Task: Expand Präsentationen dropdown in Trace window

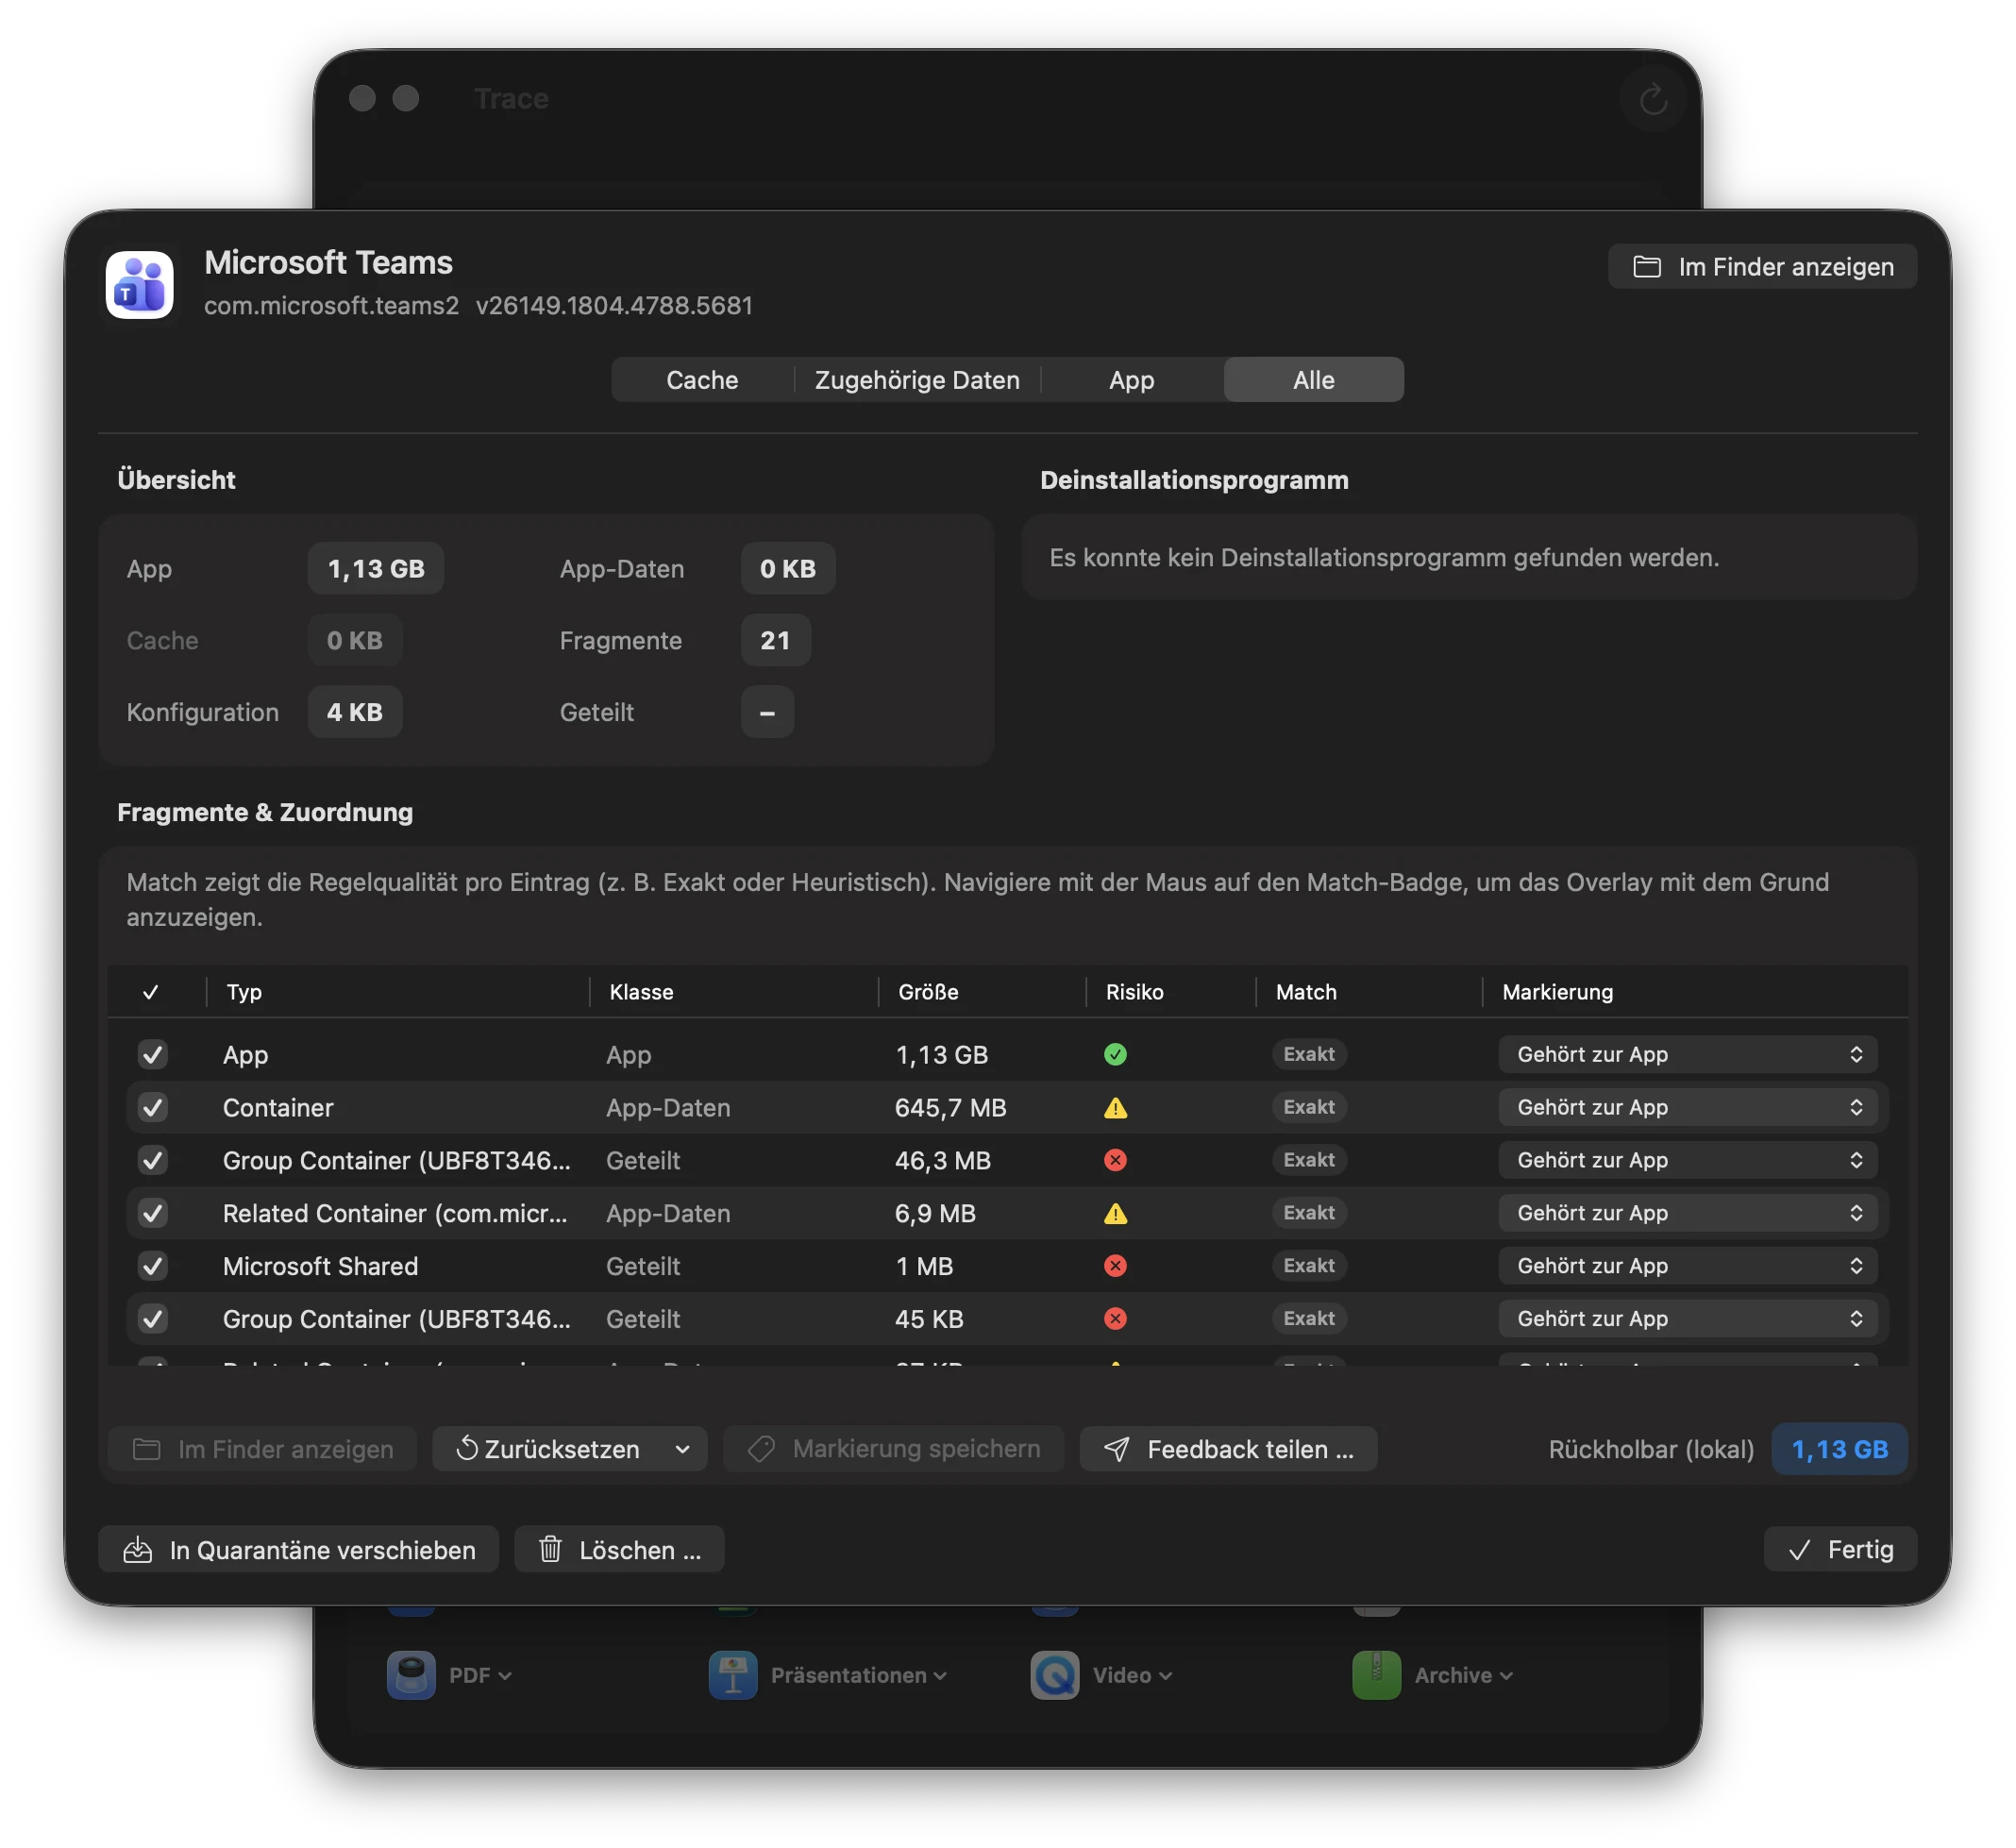Action: [x=940, y=1675]
